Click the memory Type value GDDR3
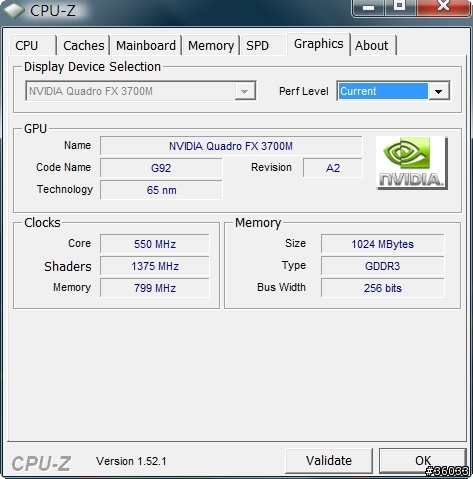The width and height of the screenshot is (473, 479). click(x=382, y=266)
